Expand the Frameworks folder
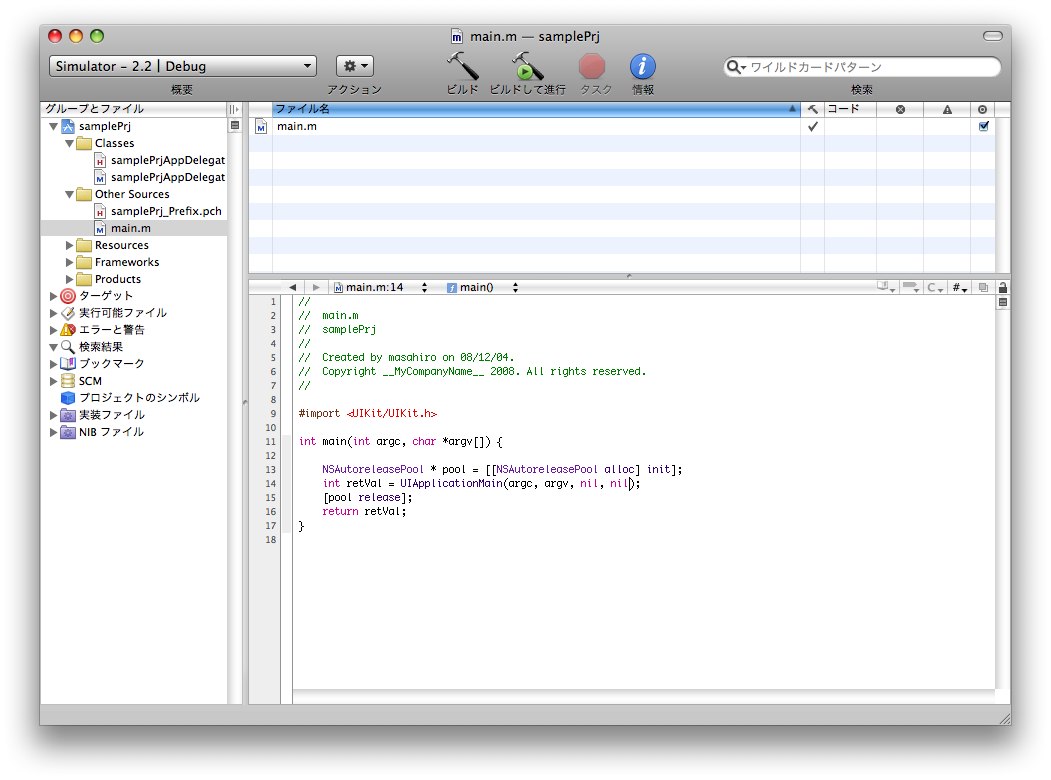This screenshot has width=1051, height=780. click(70, 262)
